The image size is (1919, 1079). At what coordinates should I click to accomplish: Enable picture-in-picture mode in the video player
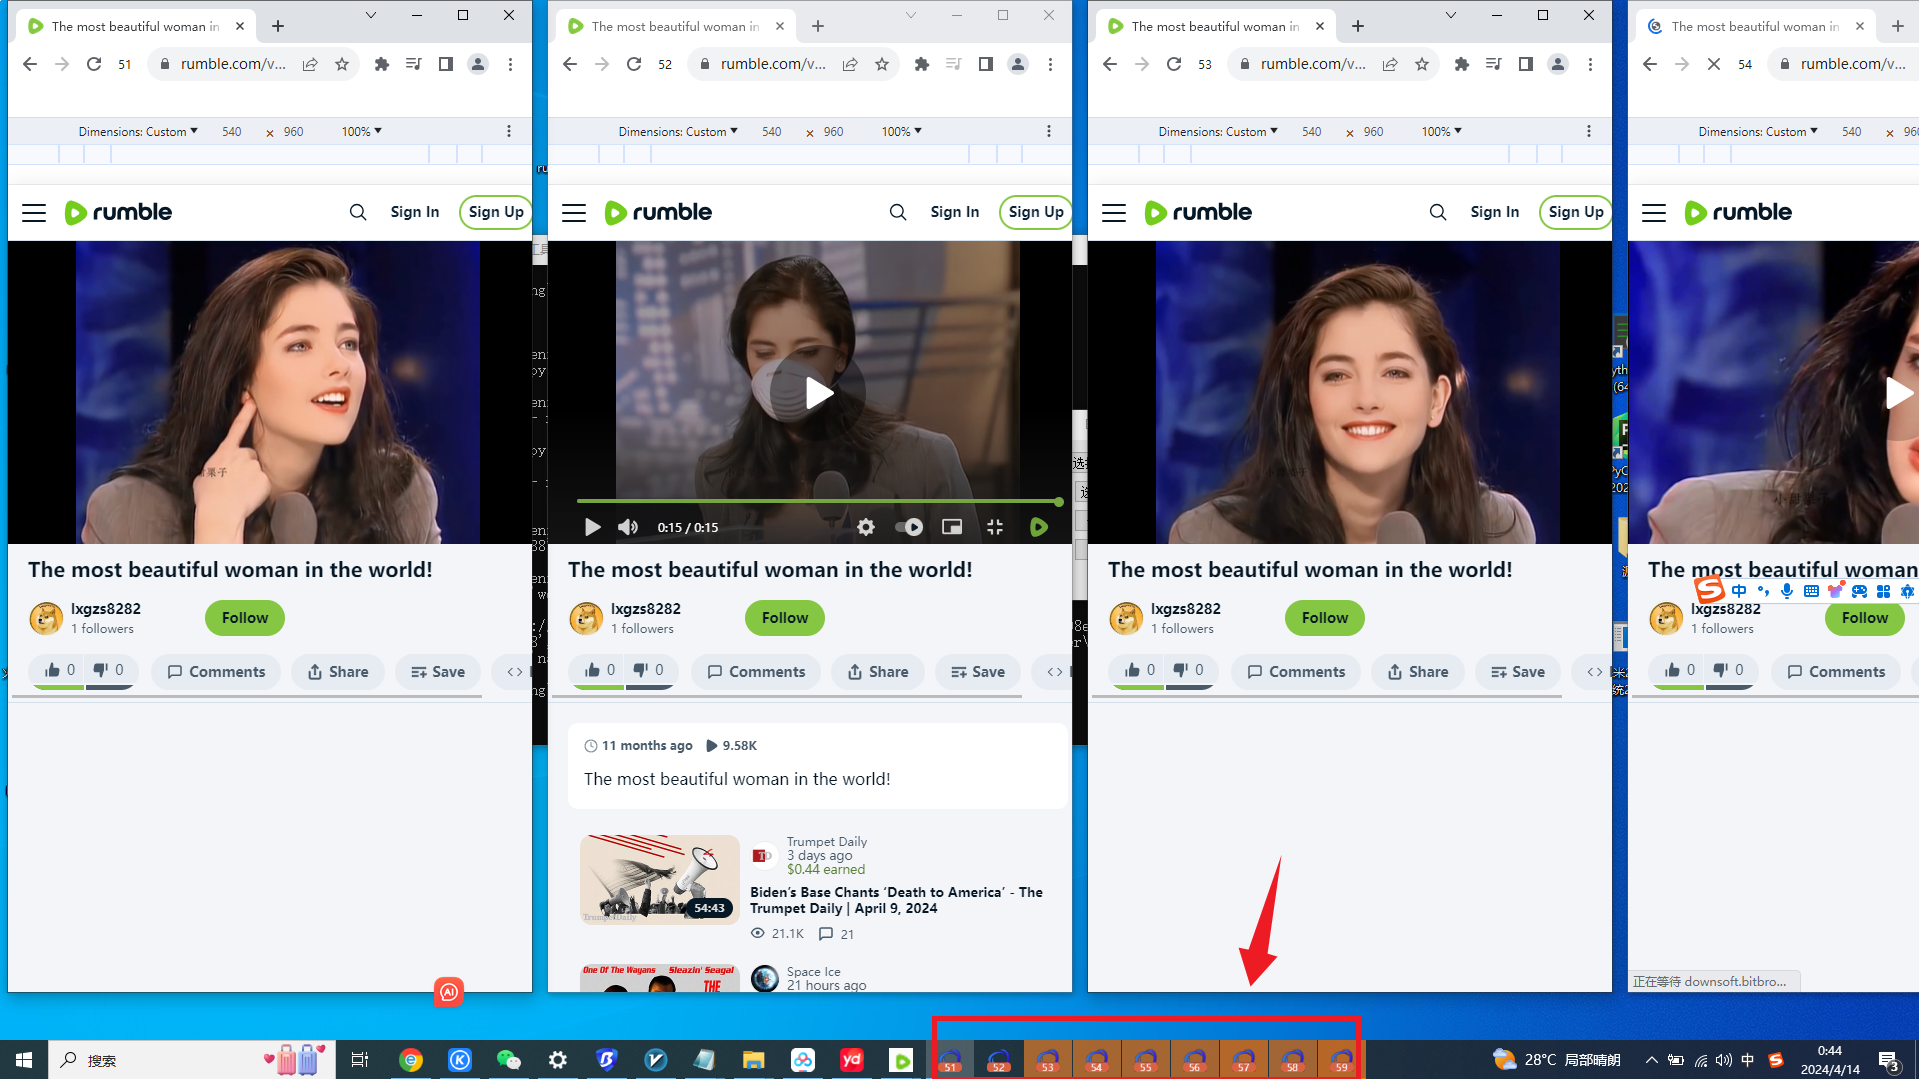click(952, 527)
